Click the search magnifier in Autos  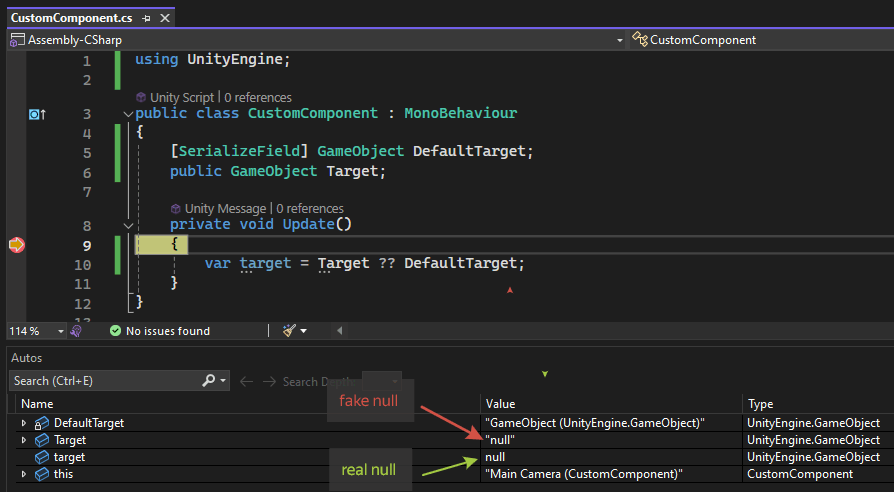click(x=209, y=381)
